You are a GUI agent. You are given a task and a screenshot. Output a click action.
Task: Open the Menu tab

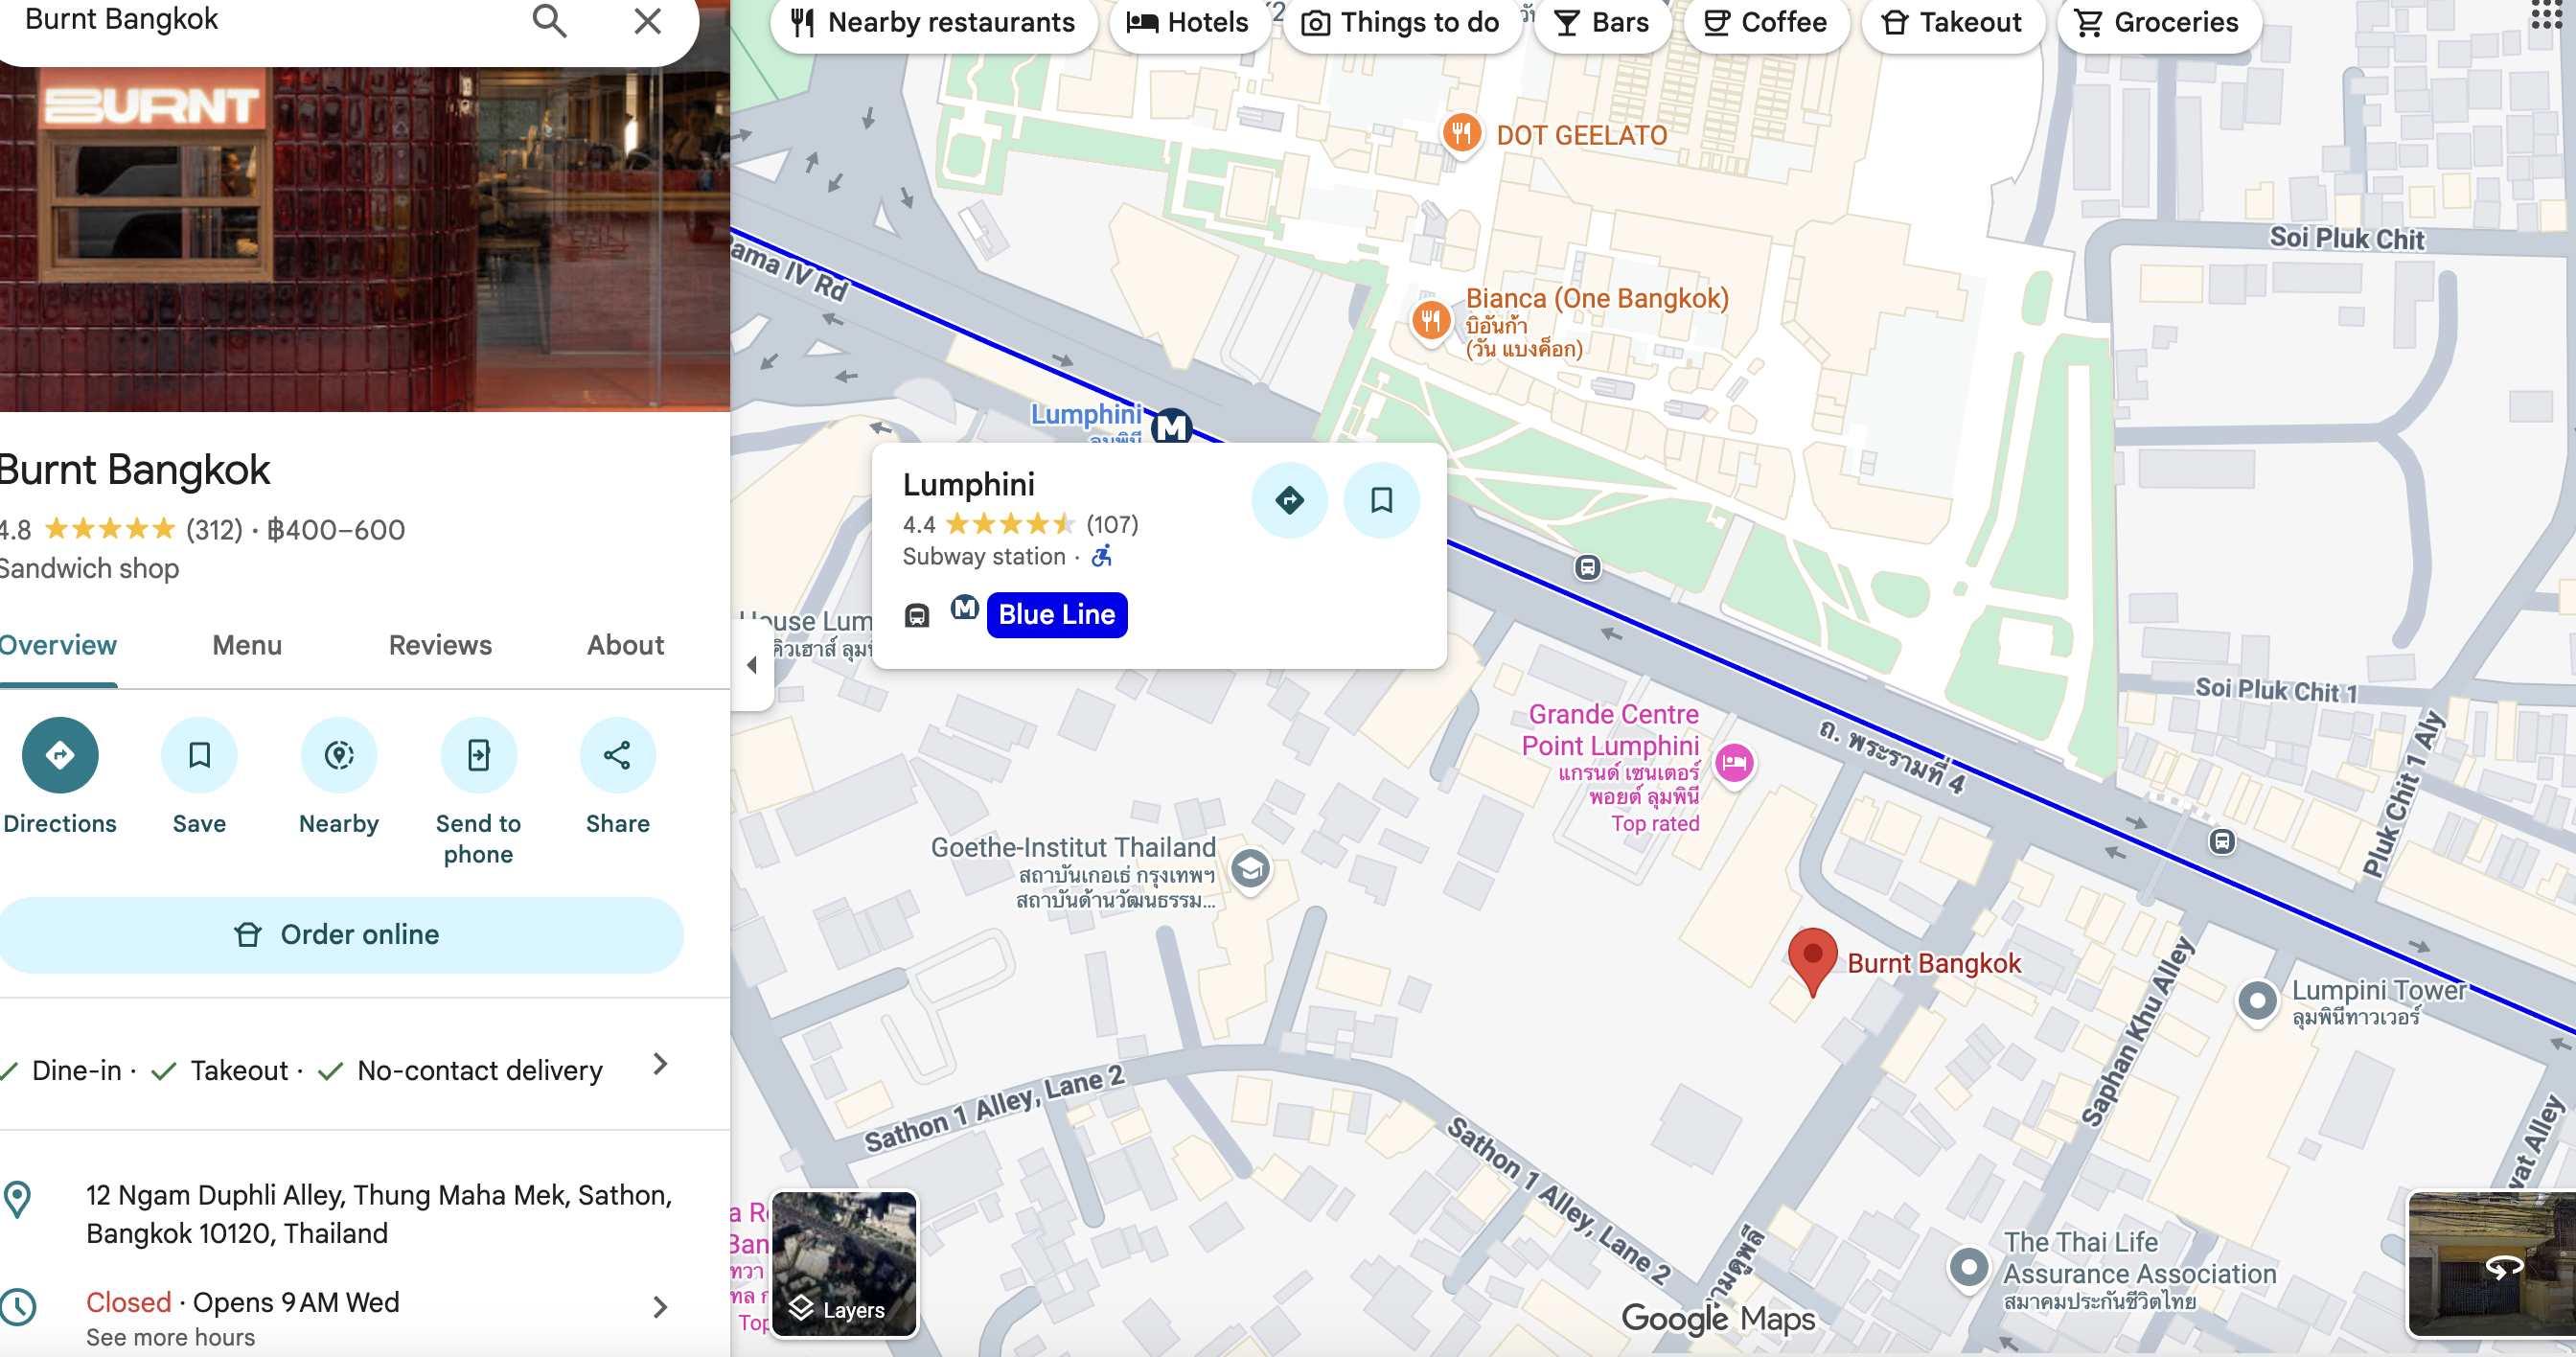[247, 645]
